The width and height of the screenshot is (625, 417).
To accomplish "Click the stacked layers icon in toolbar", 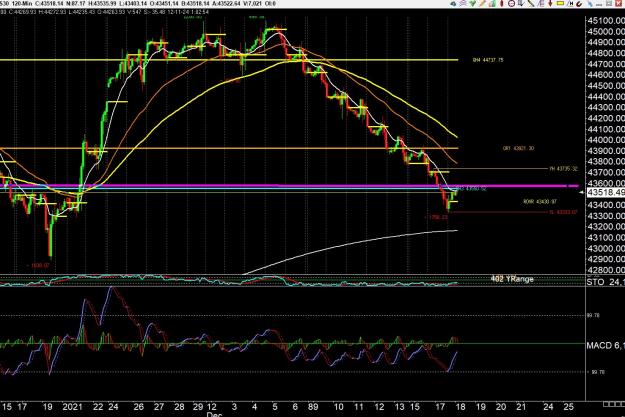I will click(x=463, y=3).
